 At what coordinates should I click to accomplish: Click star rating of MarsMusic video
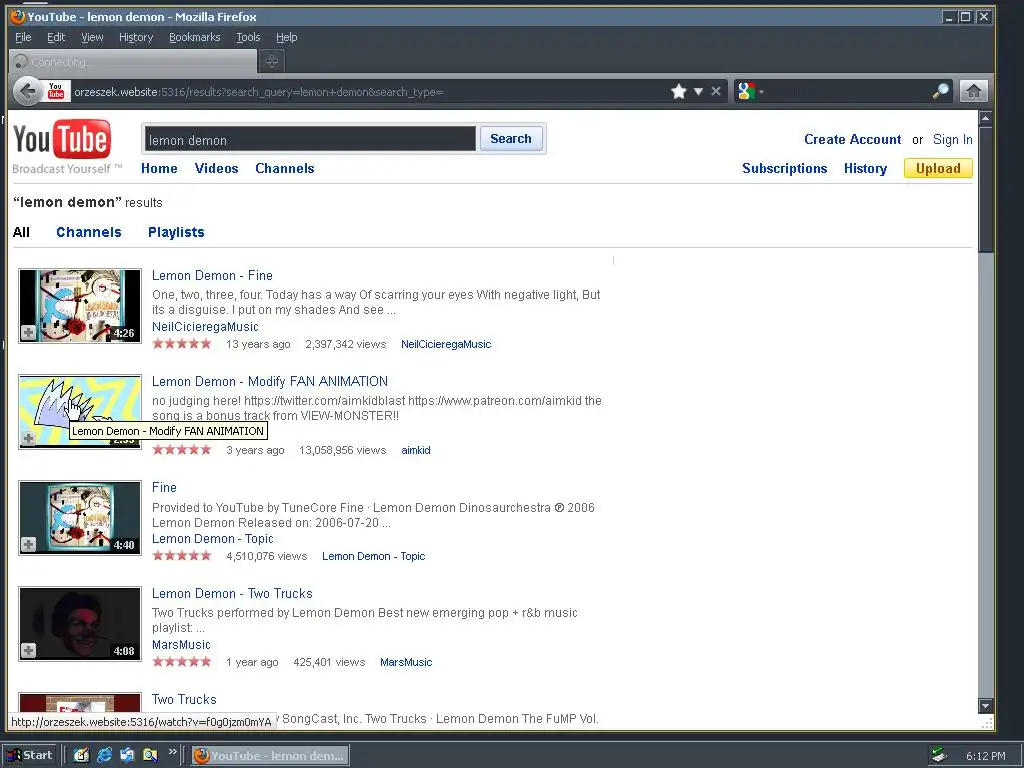coord(182,662)
